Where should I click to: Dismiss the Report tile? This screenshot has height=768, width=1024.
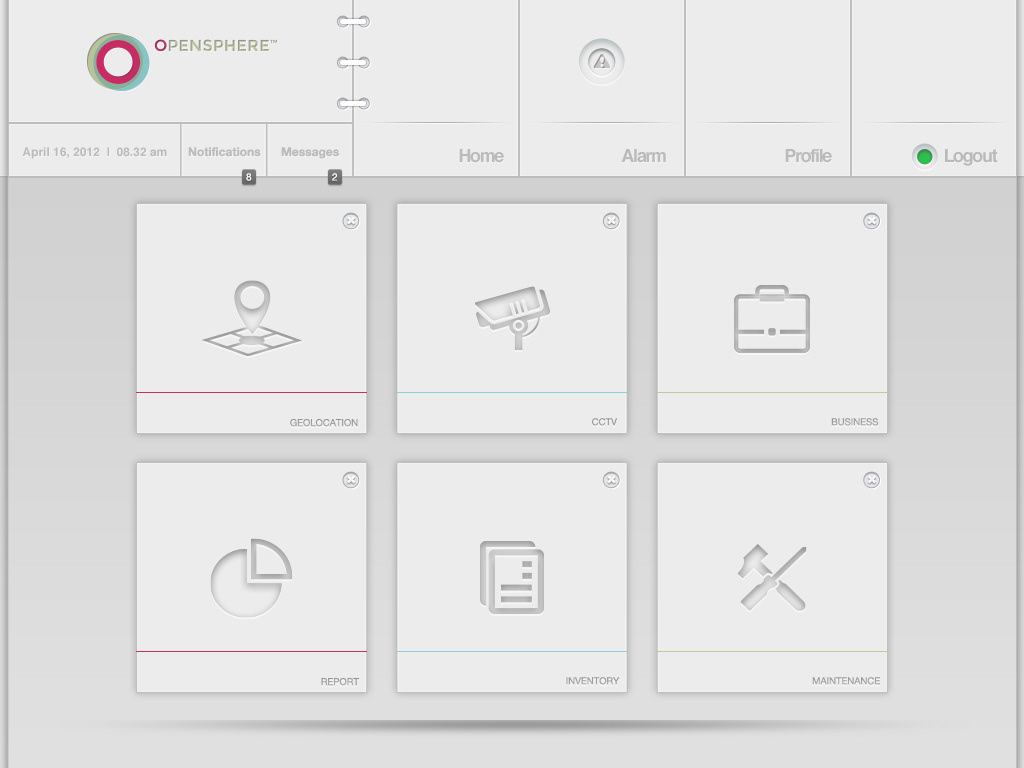(x=351, y=480)
